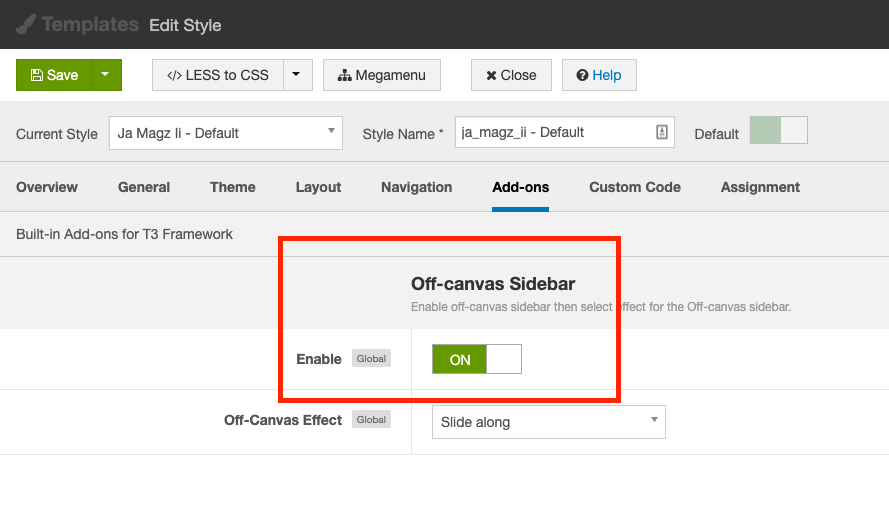Click the Templates paintbrush icon in header
The width and height of the screenshot is (889, 514).
[x=26, y=24]
